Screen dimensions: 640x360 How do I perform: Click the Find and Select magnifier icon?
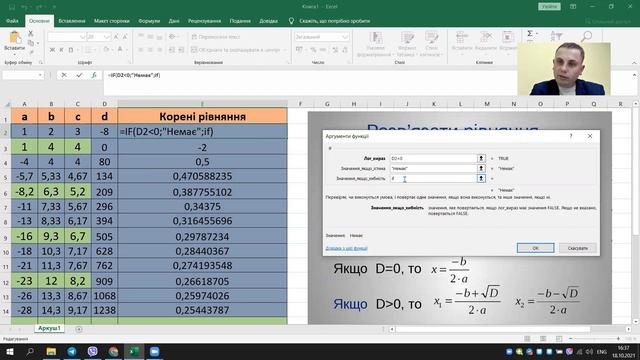click(x=586, y=37)
